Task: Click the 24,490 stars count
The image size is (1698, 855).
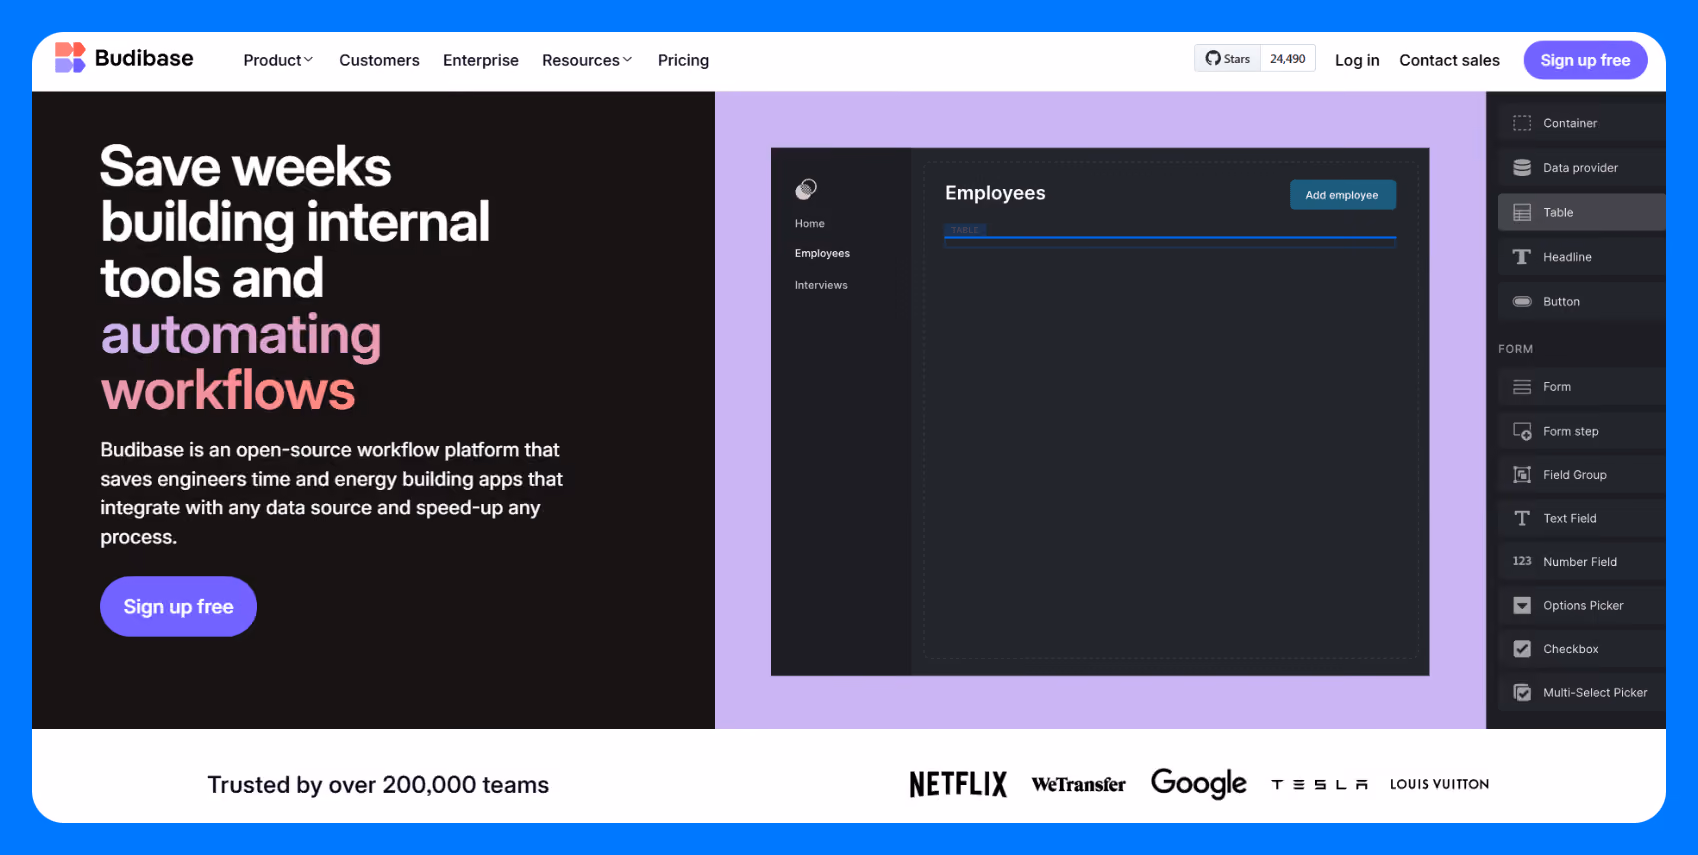Action: click(1287, 58)
